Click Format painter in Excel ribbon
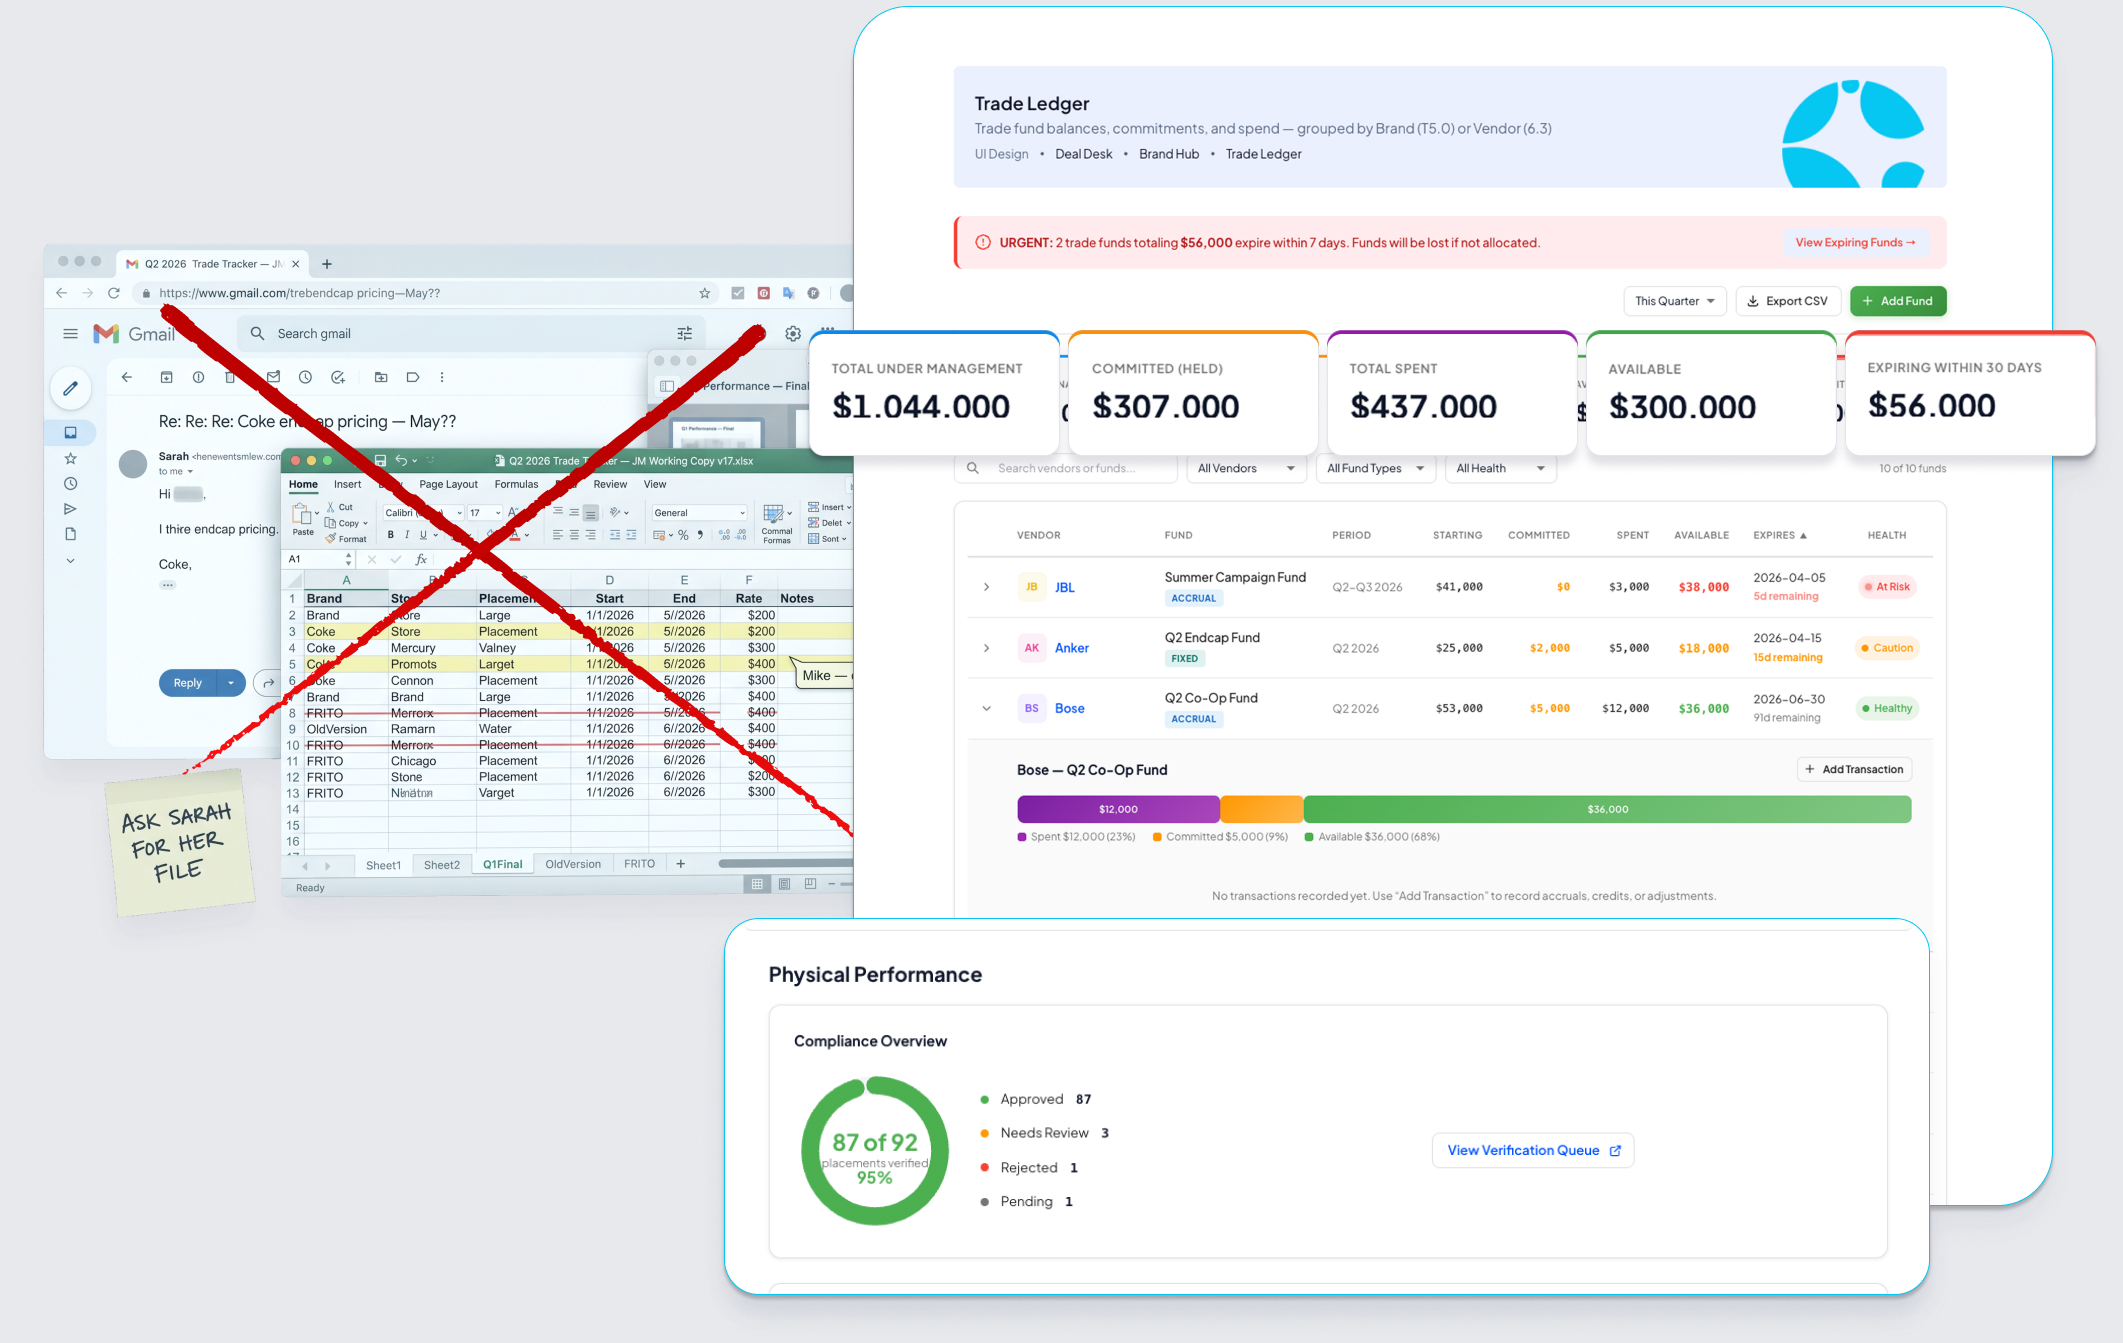This screenshot has height=1343, width=2123. tap(346, 539)
